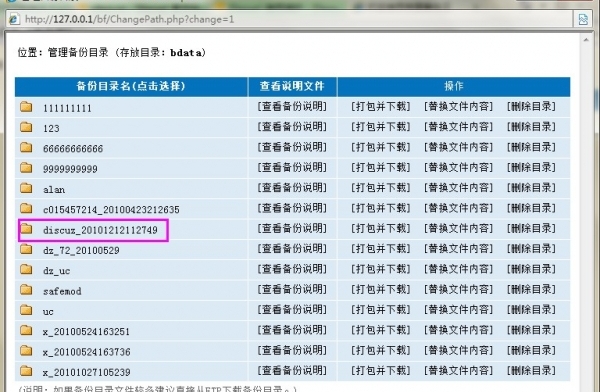The image size is (600, 392).
Task: Select backup directory c015457214_20100423212635
Action: pyautogui.click(x=111, y=210)
